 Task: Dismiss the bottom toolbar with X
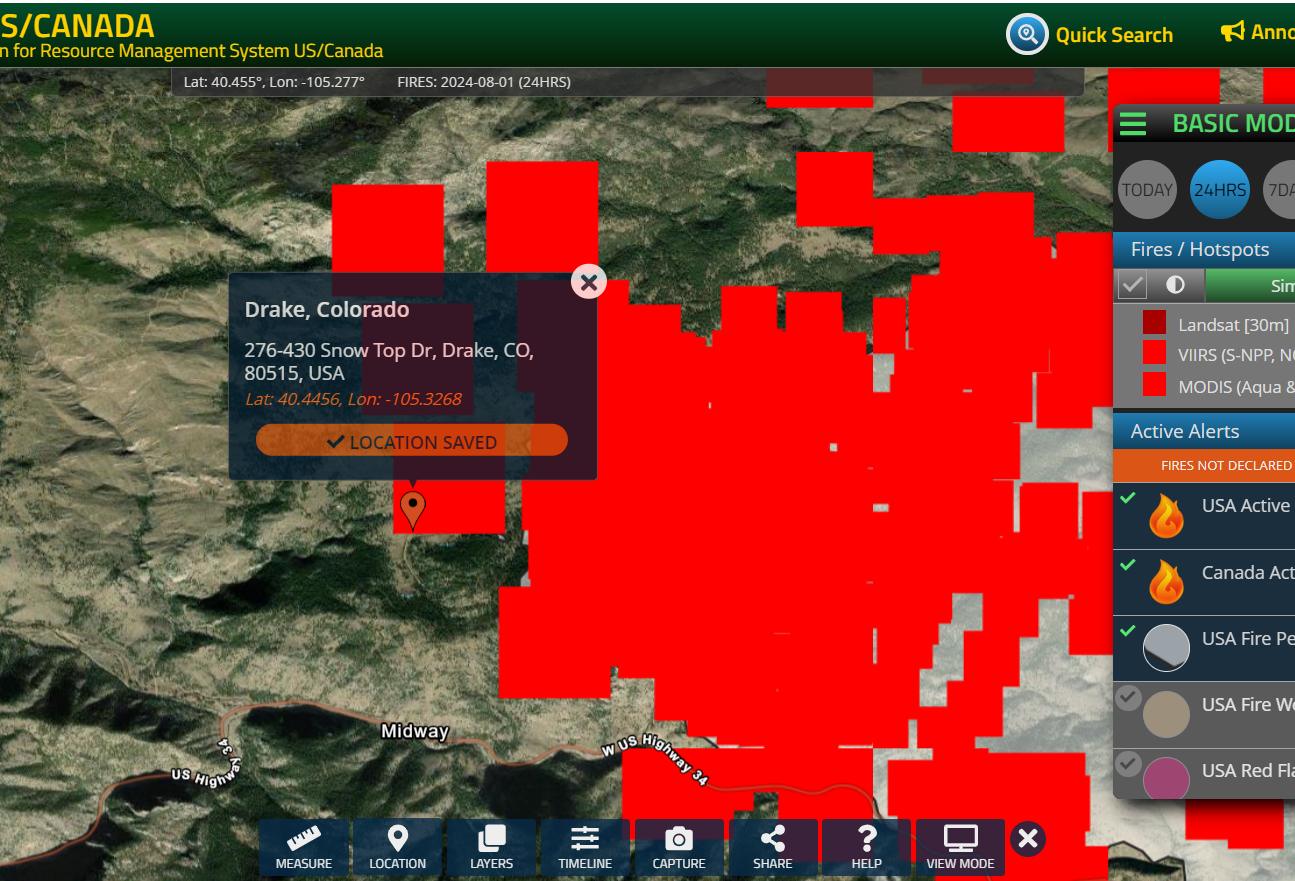tap(1028, 839)
